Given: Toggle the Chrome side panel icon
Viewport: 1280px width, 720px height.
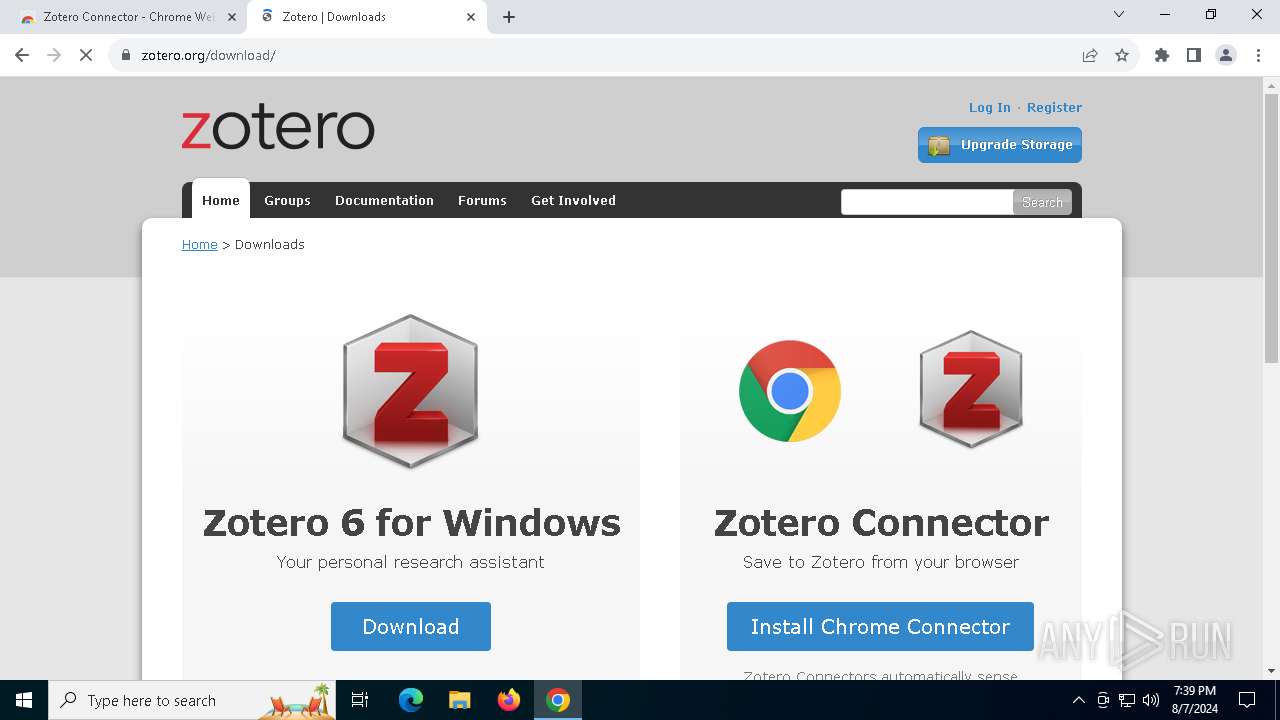Looking at the screenshot, I should coord(1194,55).
